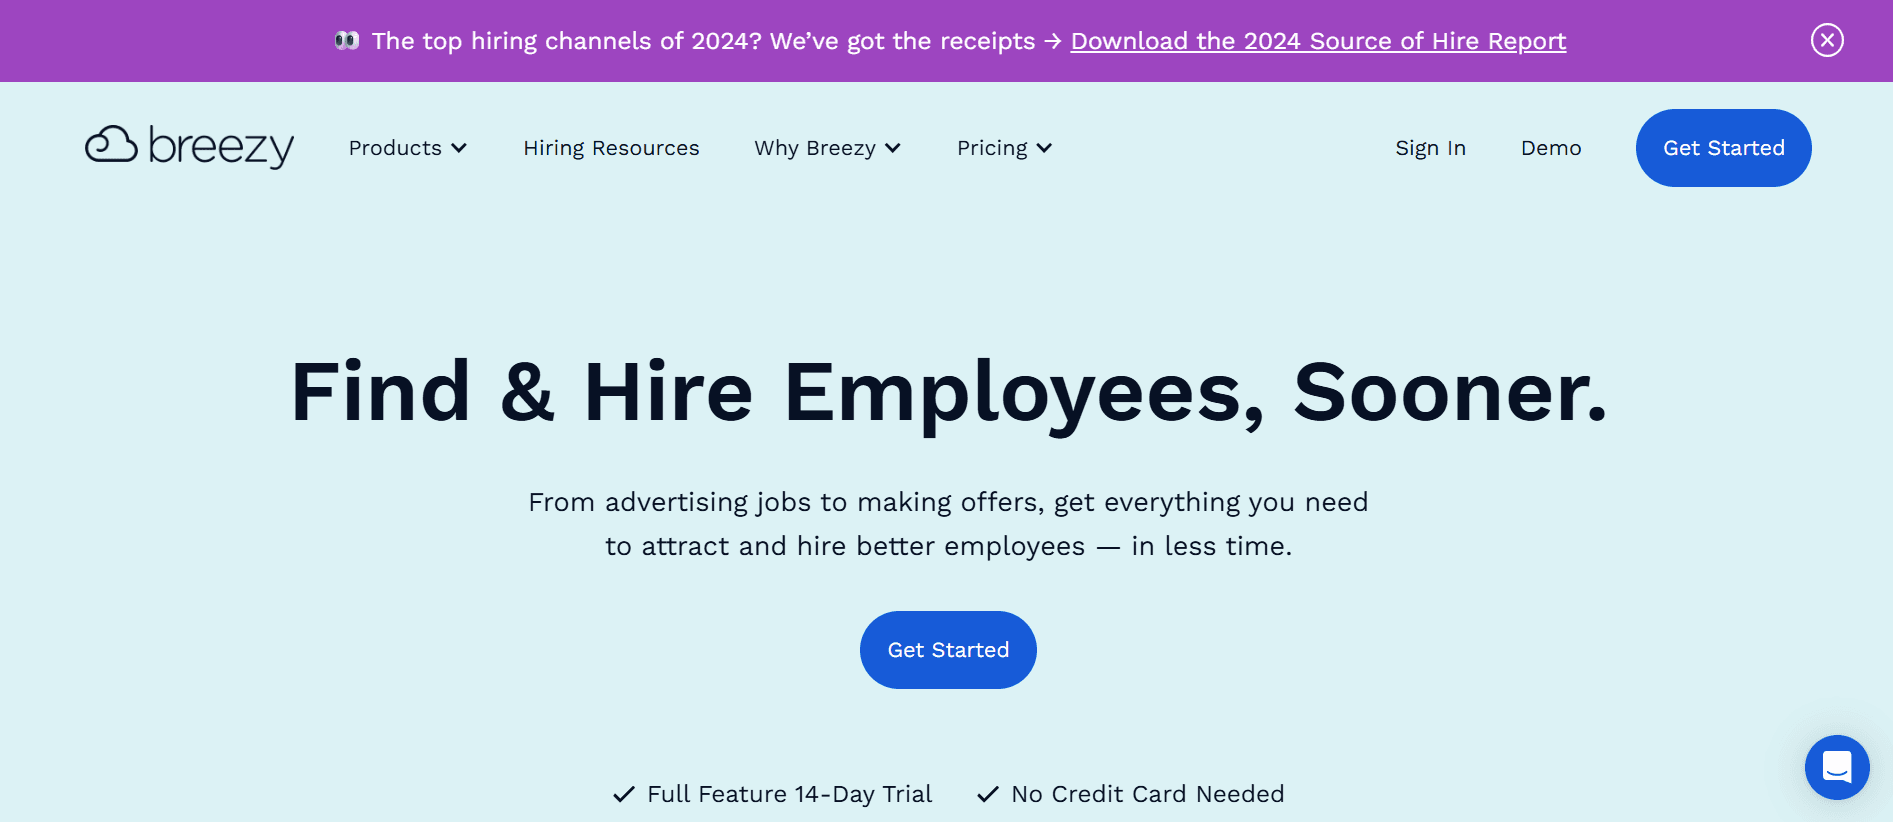
Task: Click the checkmark beside Full Feature 14-Day Trial
Action: pos(624,794)
